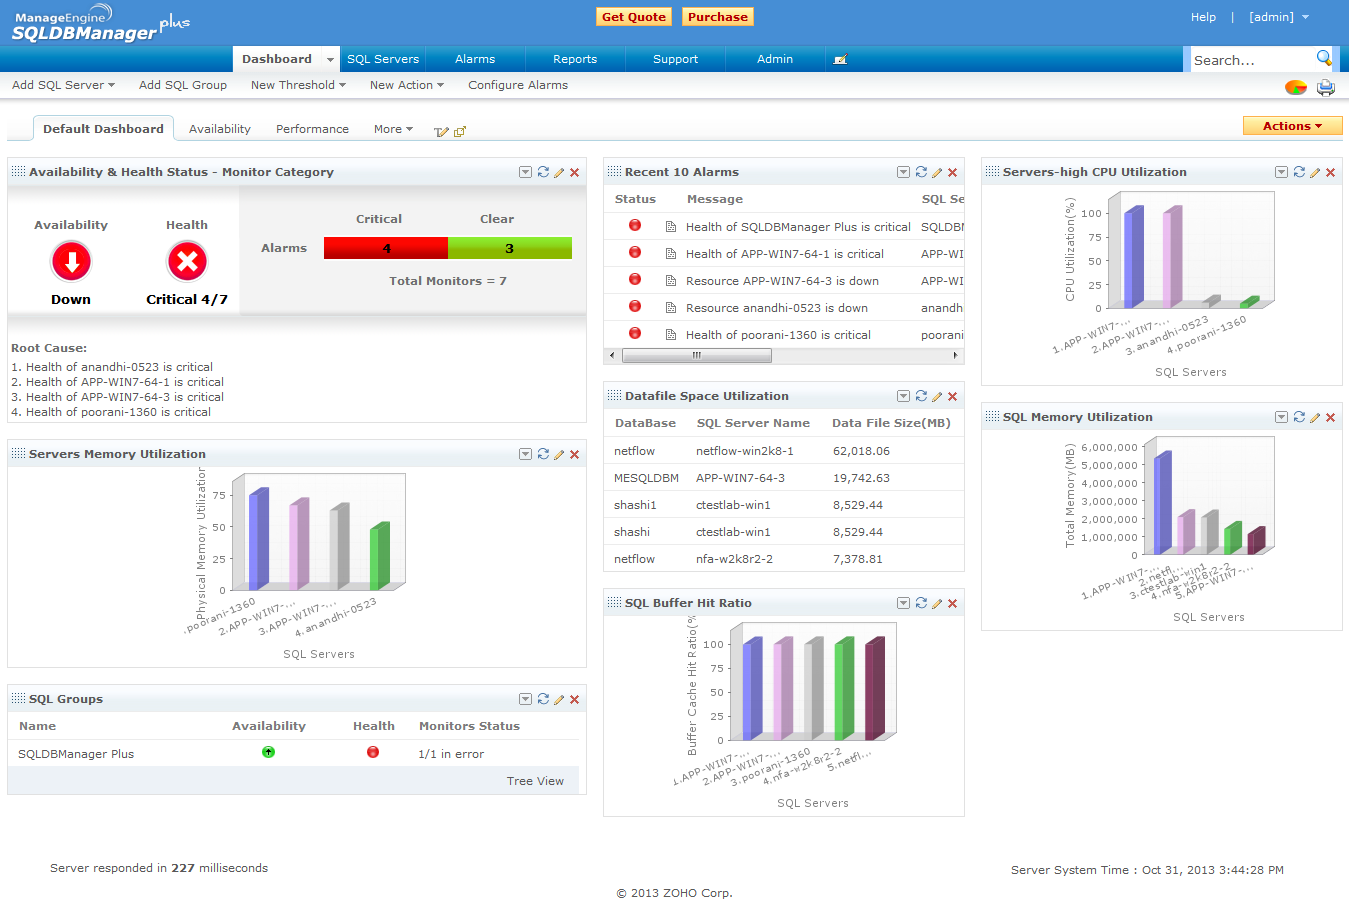
Task: Expand the New Threshold dropdown menu
Action: tap(298, 85)
